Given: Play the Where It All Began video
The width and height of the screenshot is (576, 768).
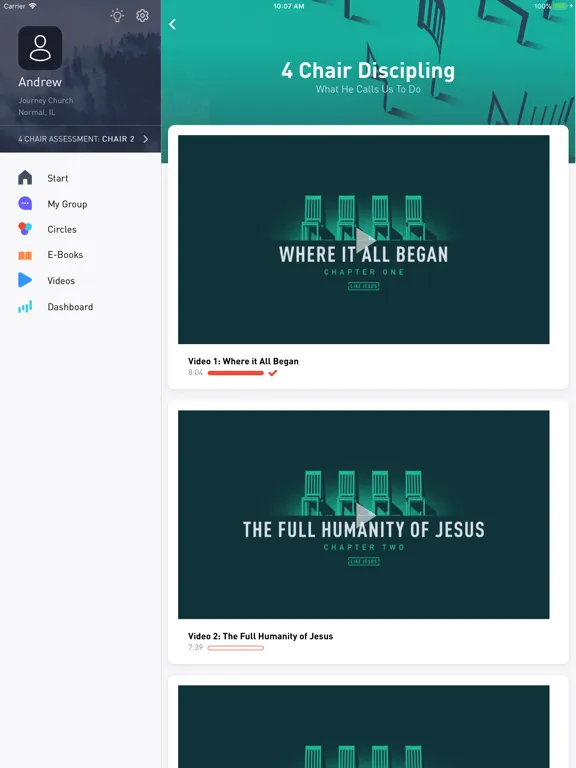Looking at the screenshot, I should 363,240.
